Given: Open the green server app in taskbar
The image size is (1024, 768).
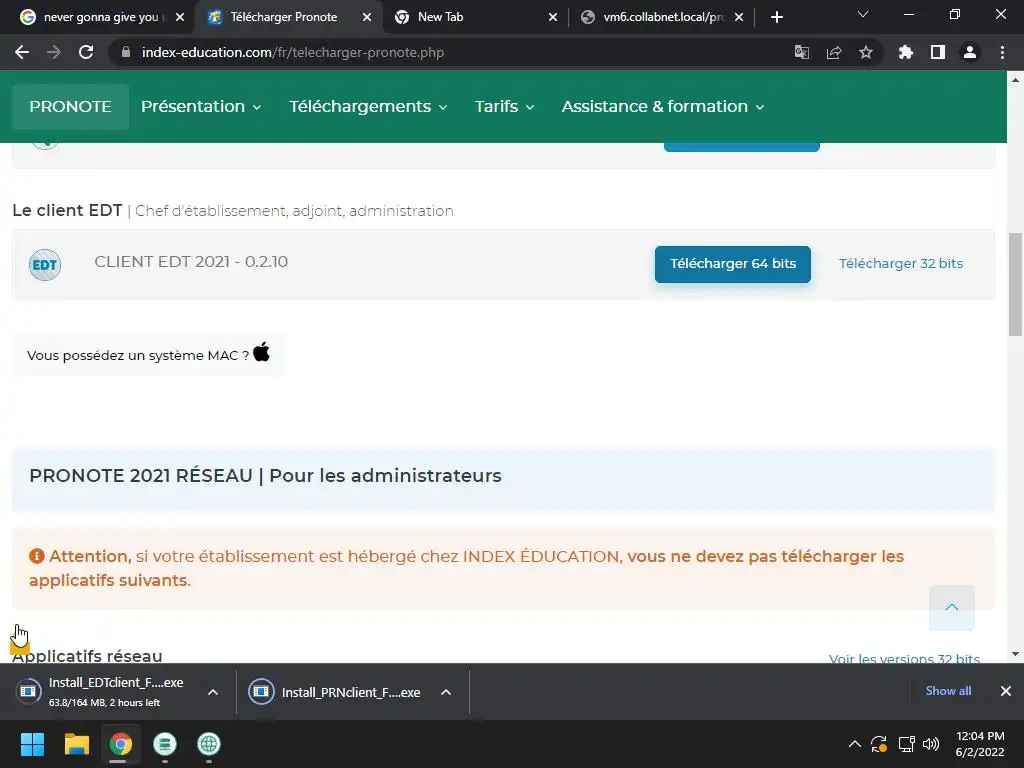Looking at the screenshot, I should point(165,744).
